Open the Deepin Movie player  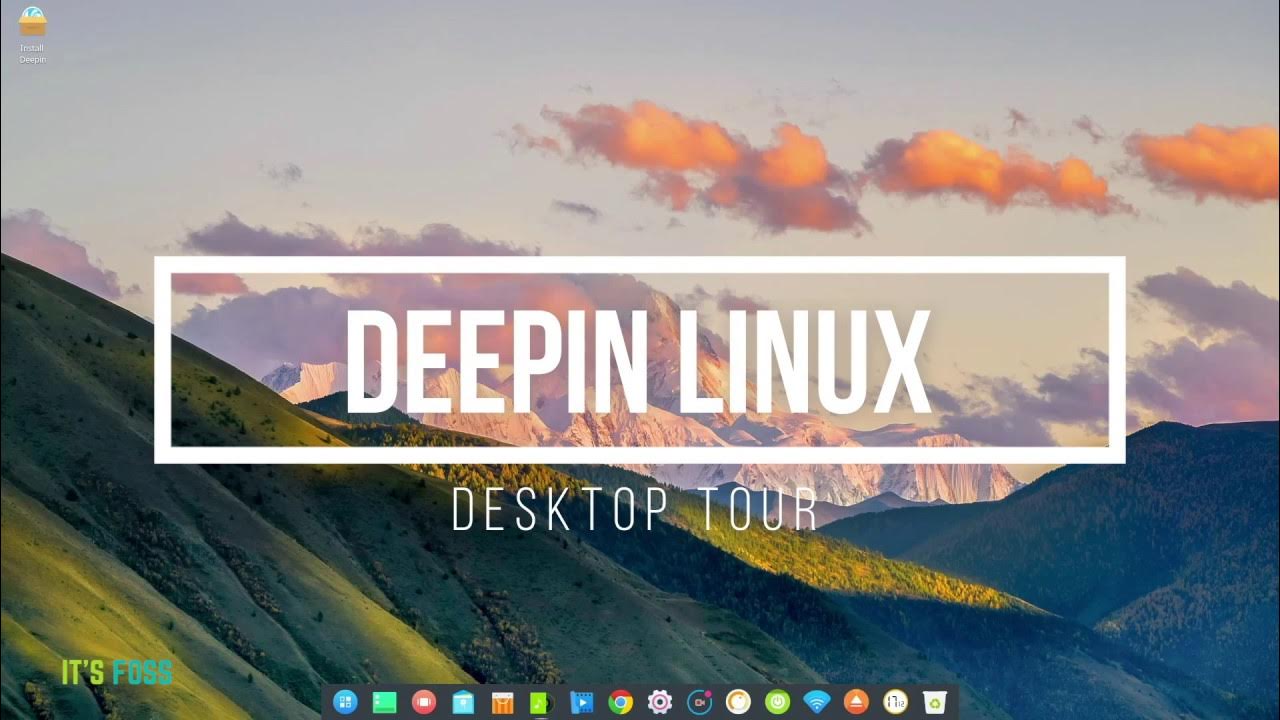[x=581, y=703]
